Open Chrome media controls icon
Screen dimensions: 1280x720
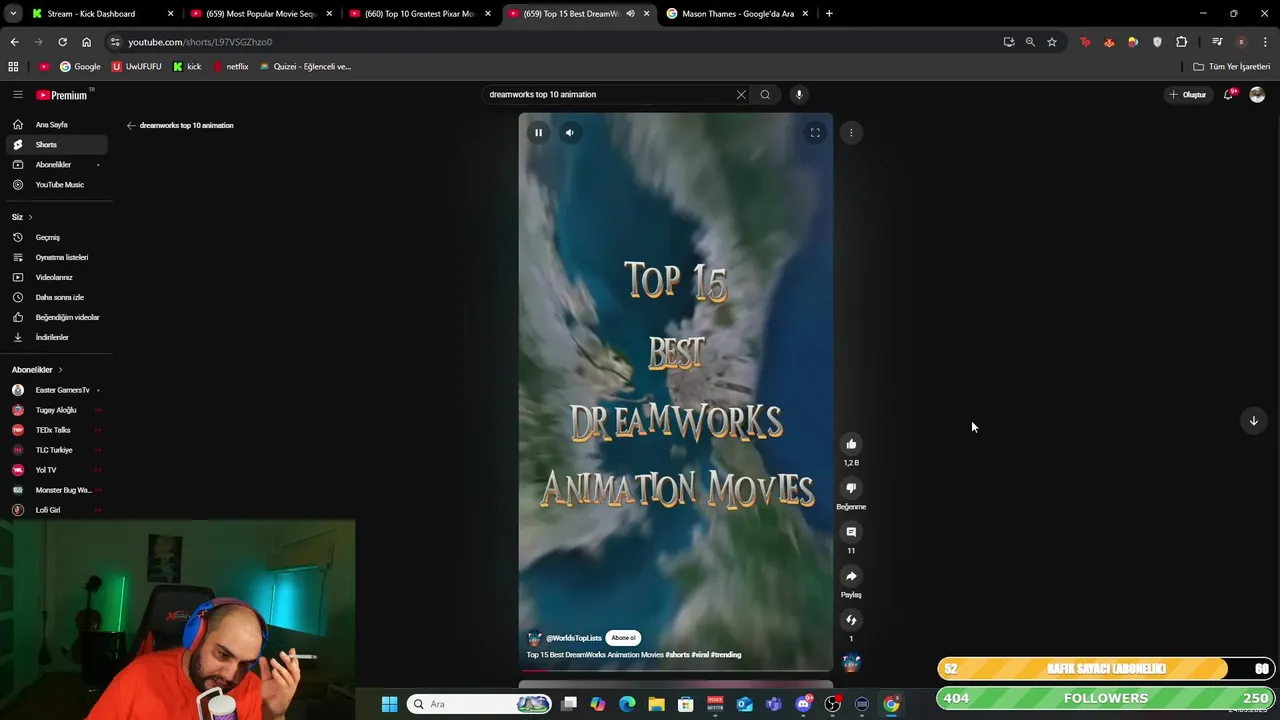tap(1217, 42)
